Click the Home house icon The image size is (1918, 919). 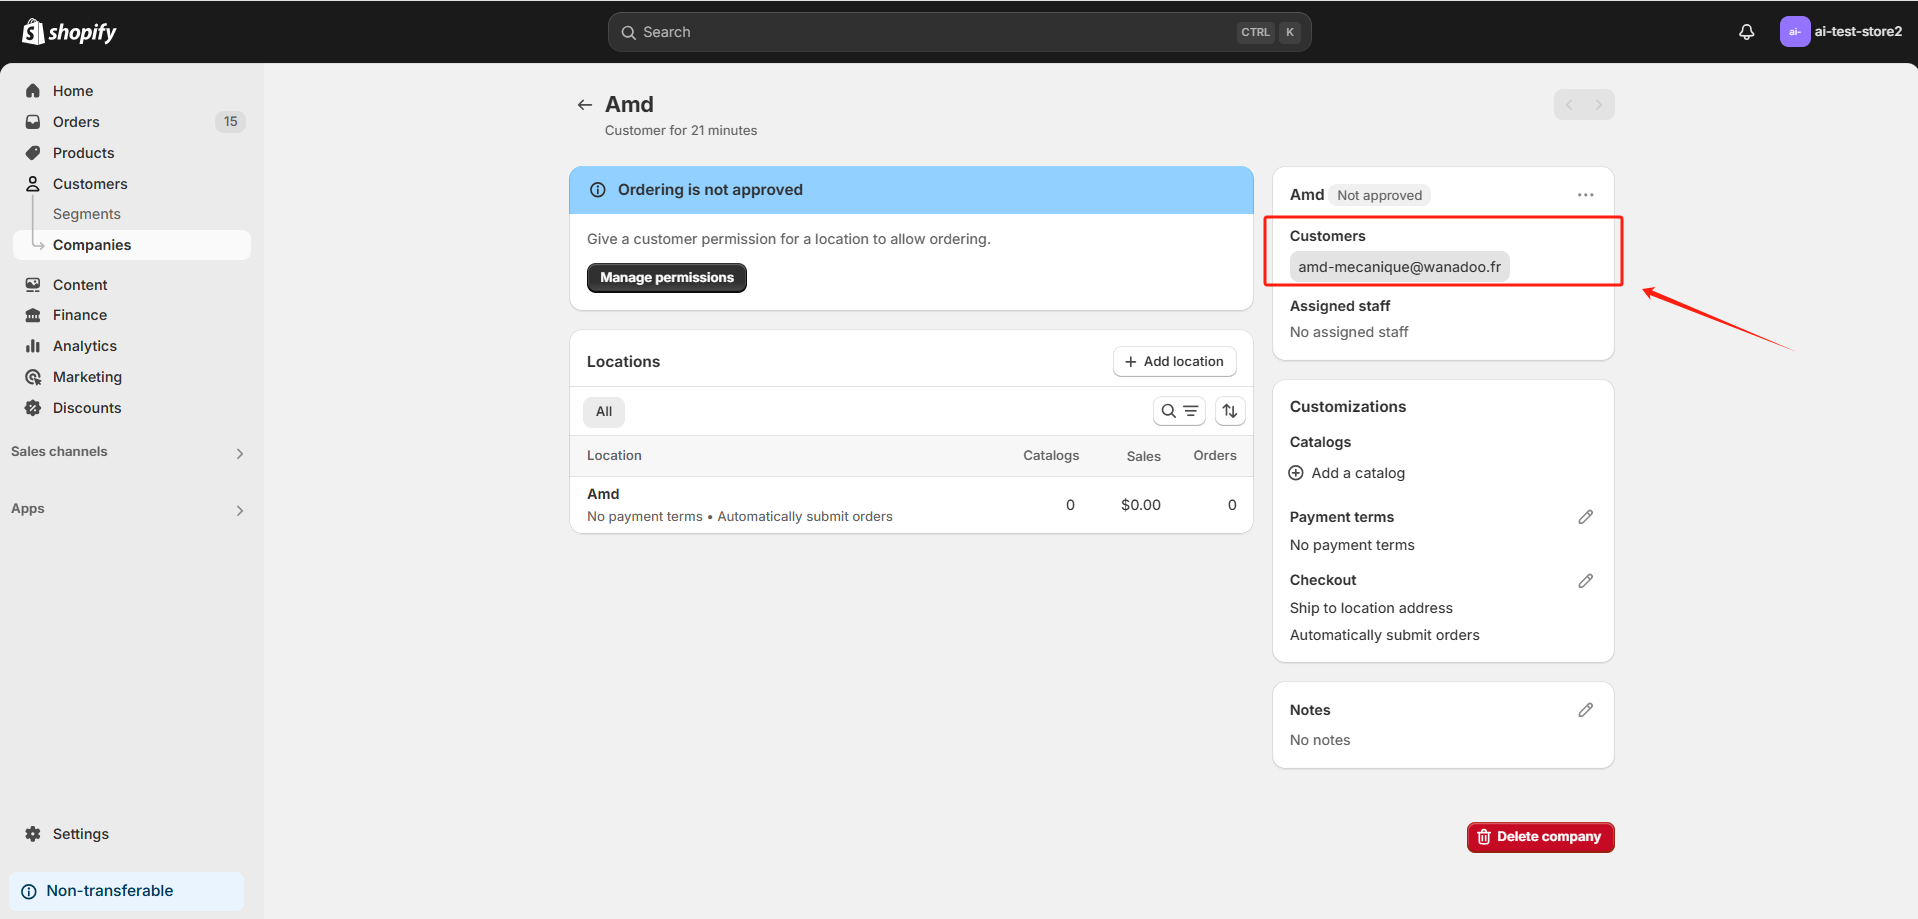point(33,91)
